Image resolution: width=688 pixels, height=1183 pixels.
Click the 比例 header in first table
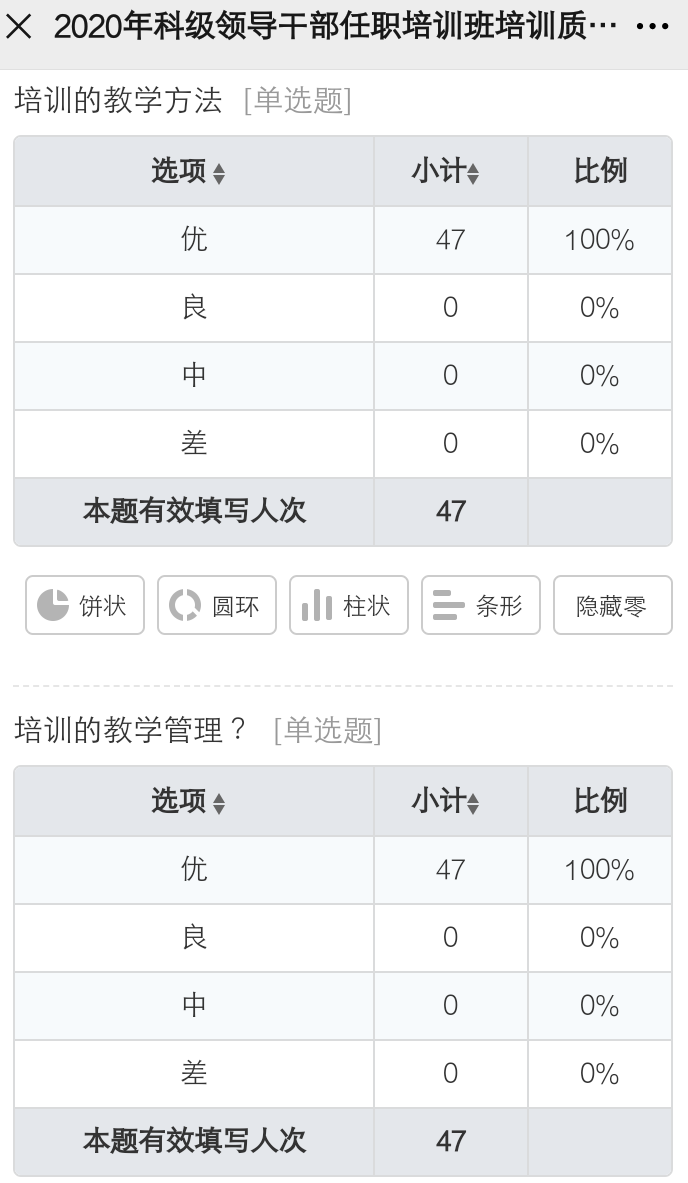click(x=600, y=172)
